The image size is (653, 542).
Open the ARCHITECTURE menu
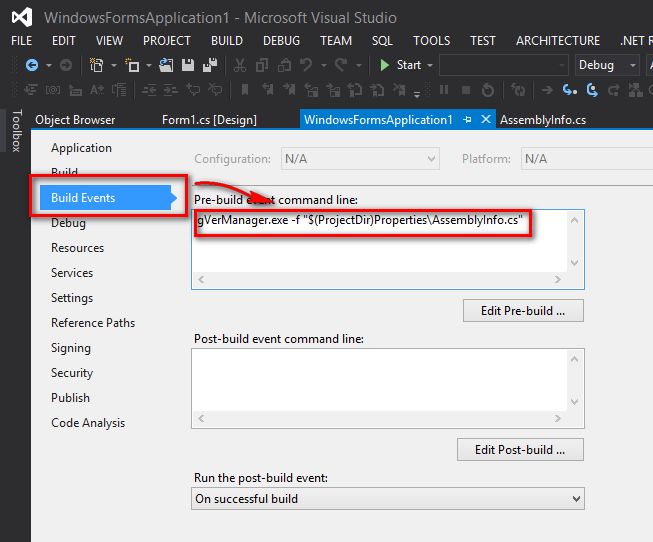(558, 41)
